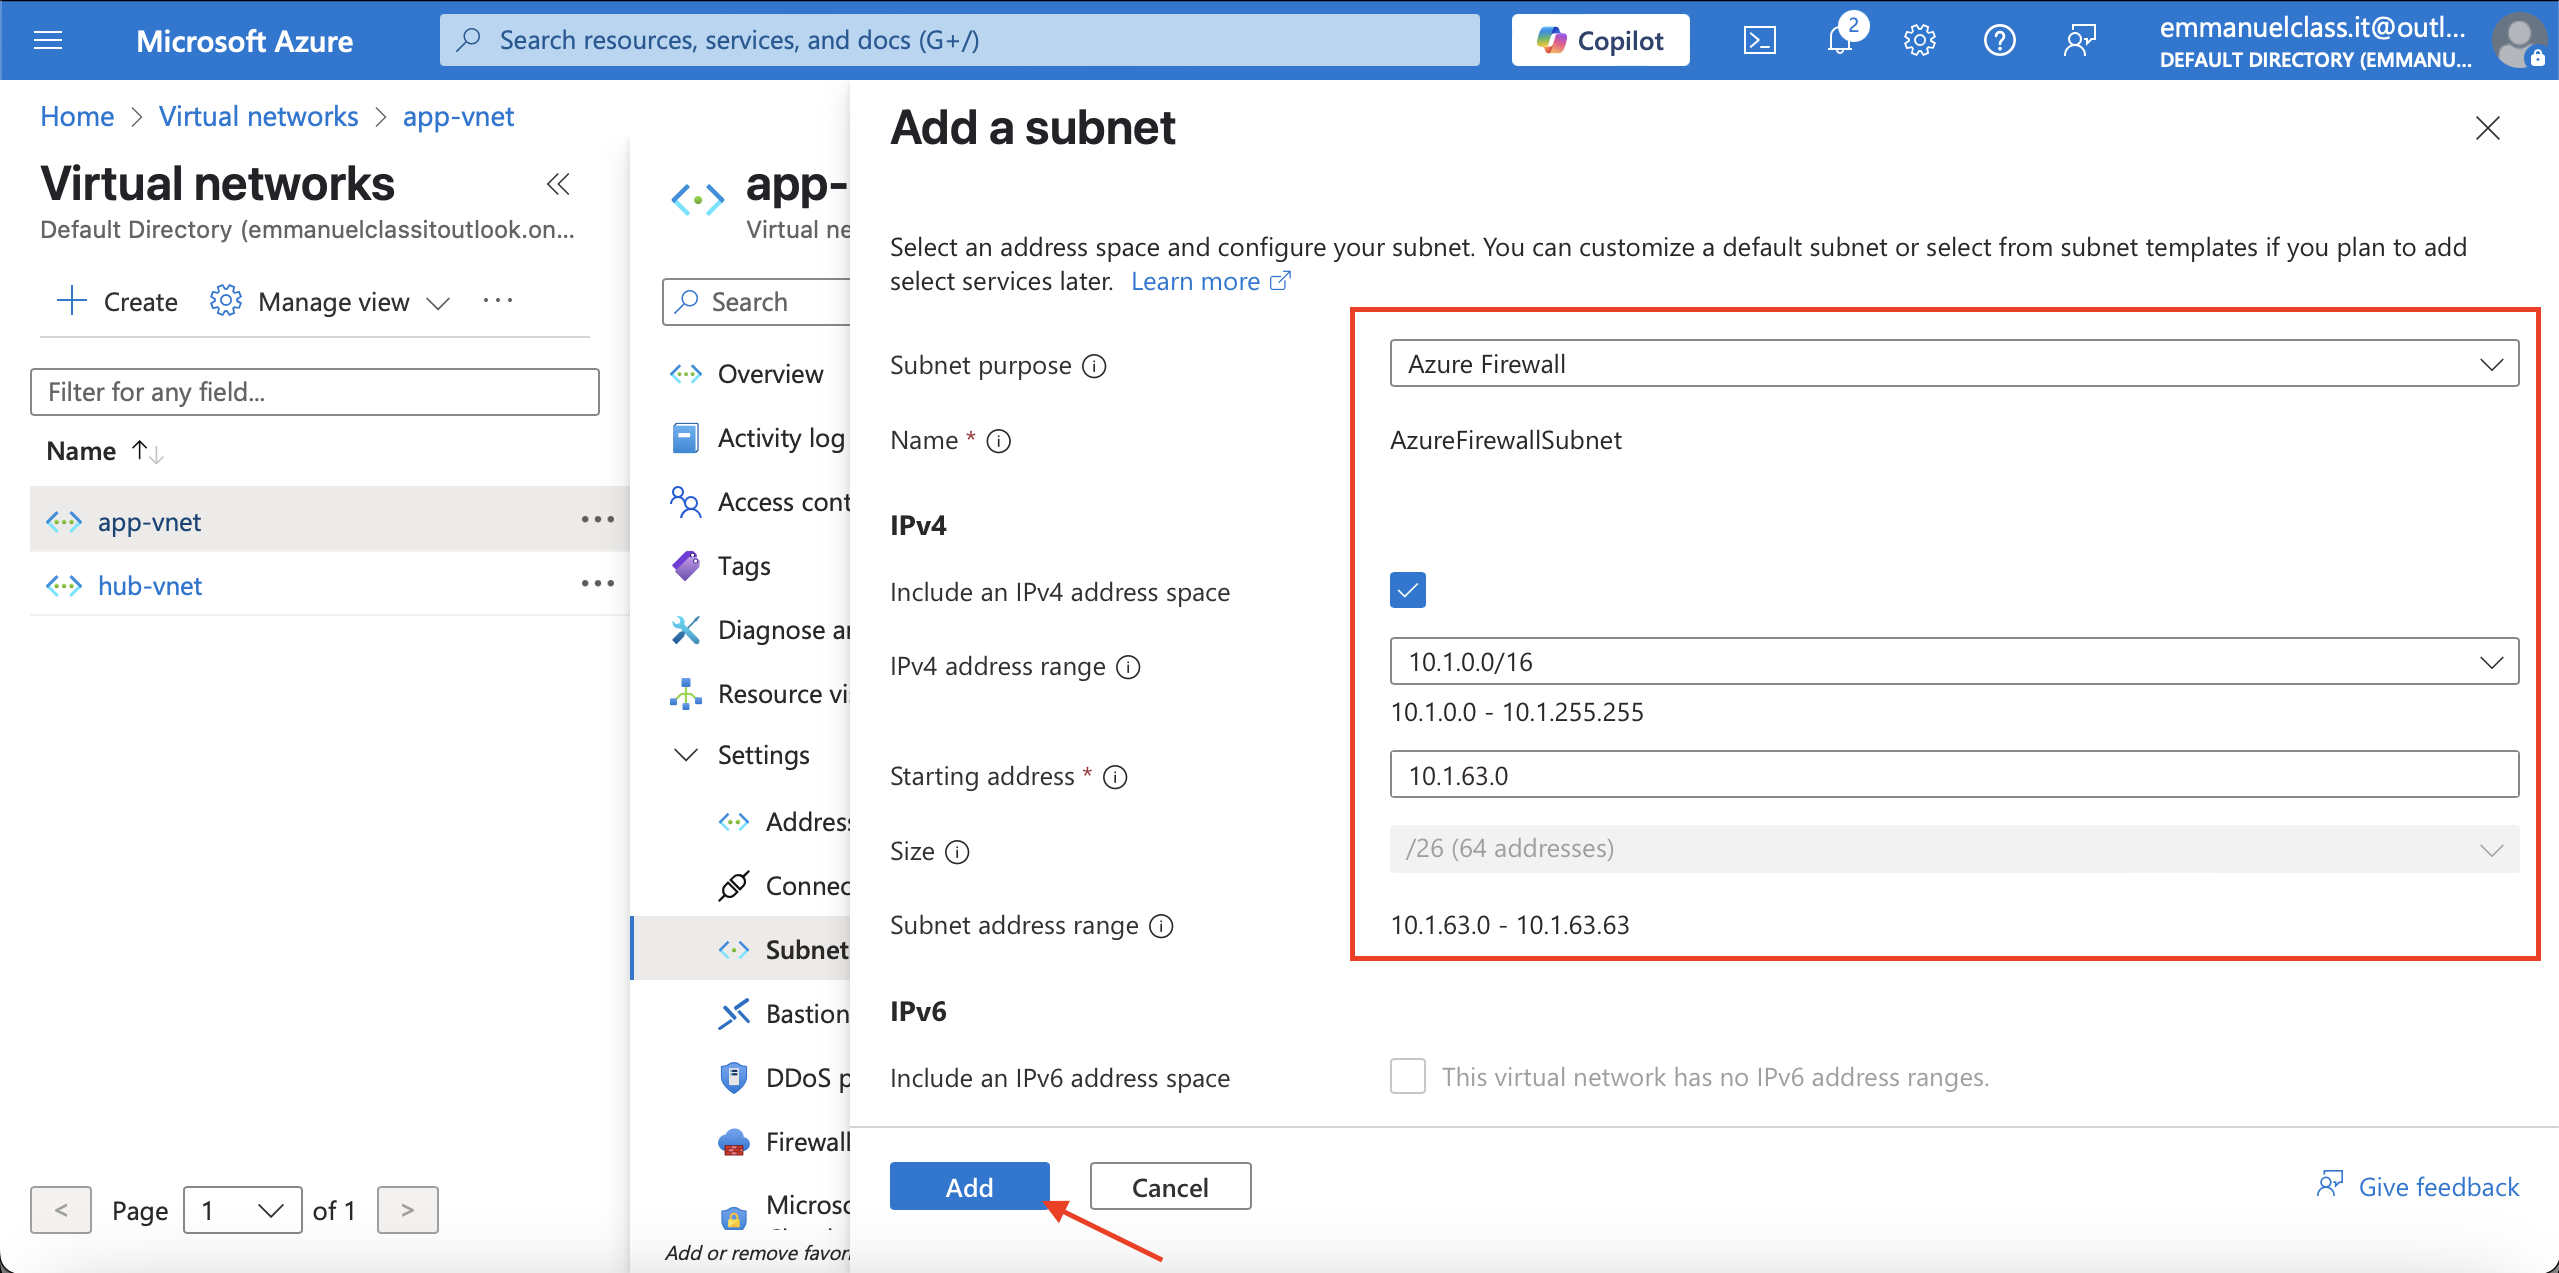Open Give feedback link
The width and height of the screenshot is (2559, 1273).
point(2418,1186)
